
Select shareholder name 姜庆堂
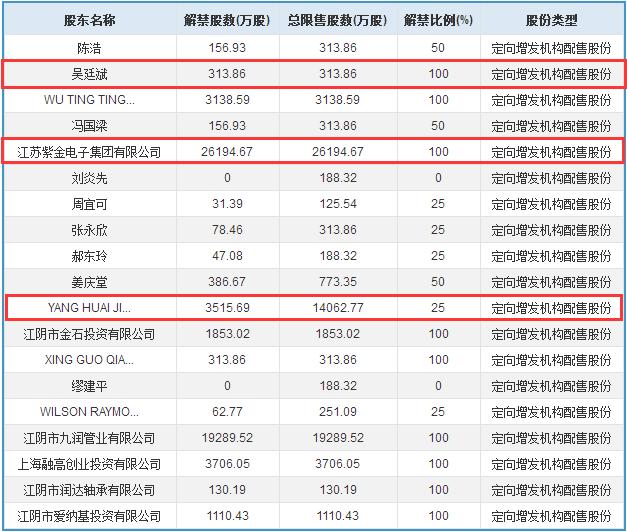coord(90,282)
